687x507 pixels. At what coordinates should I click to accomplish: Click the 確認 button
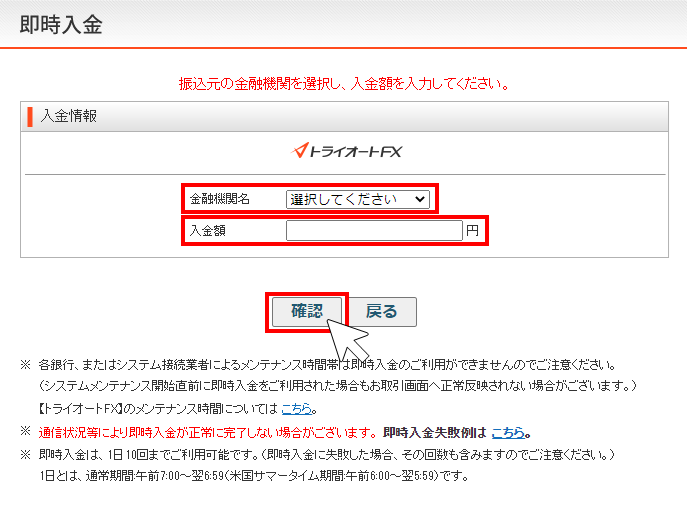[307, 312]
